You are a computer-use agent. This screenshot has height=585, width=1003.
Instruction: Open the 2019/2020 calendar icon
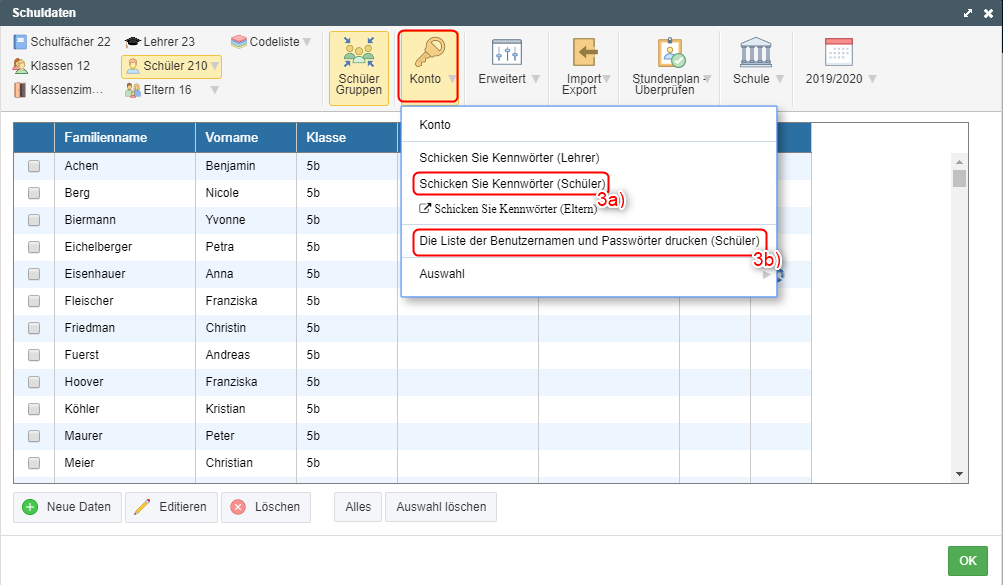[838, 53]
